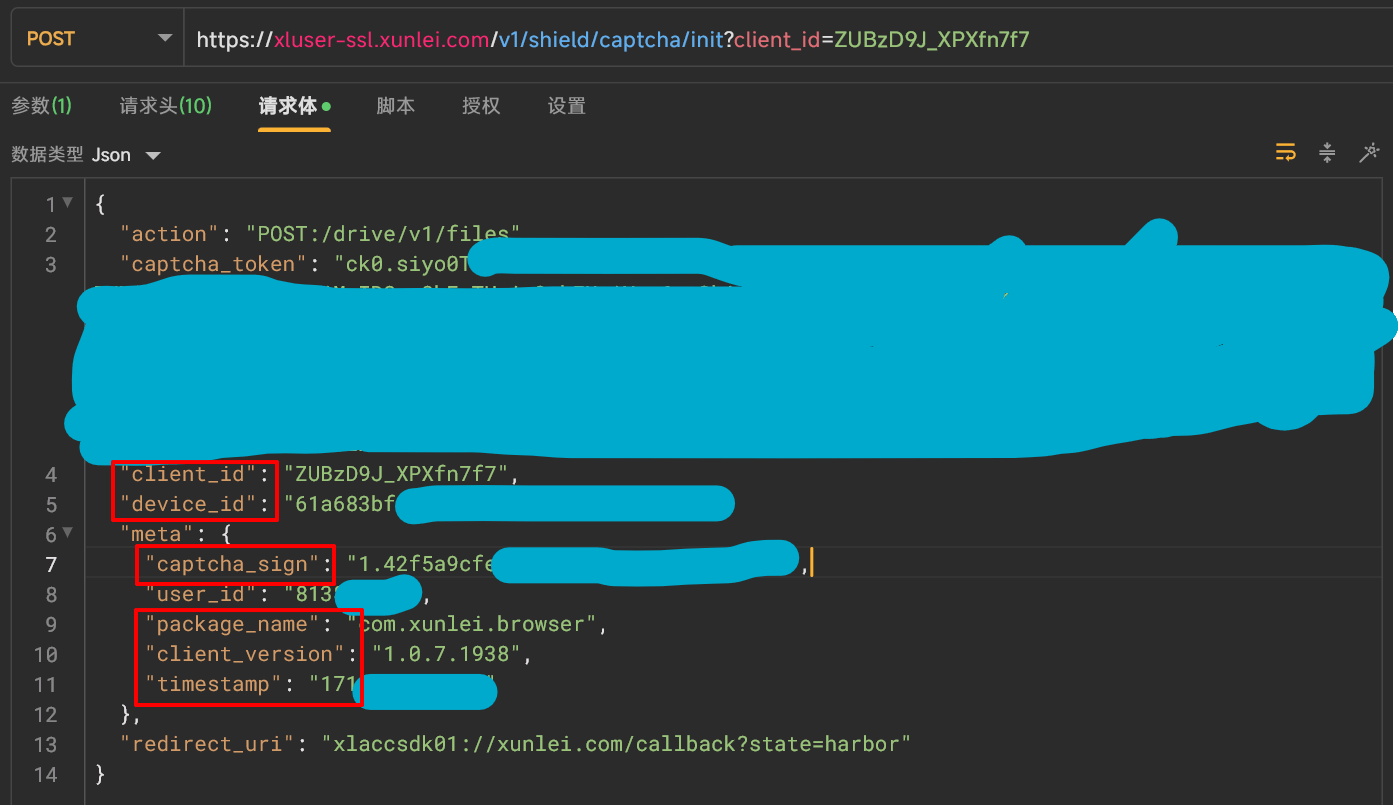Screen dimensions: 1399x805
Task: Click the magic wand beautify icon
Action: pyautogui.click(x=1369, y=152)
